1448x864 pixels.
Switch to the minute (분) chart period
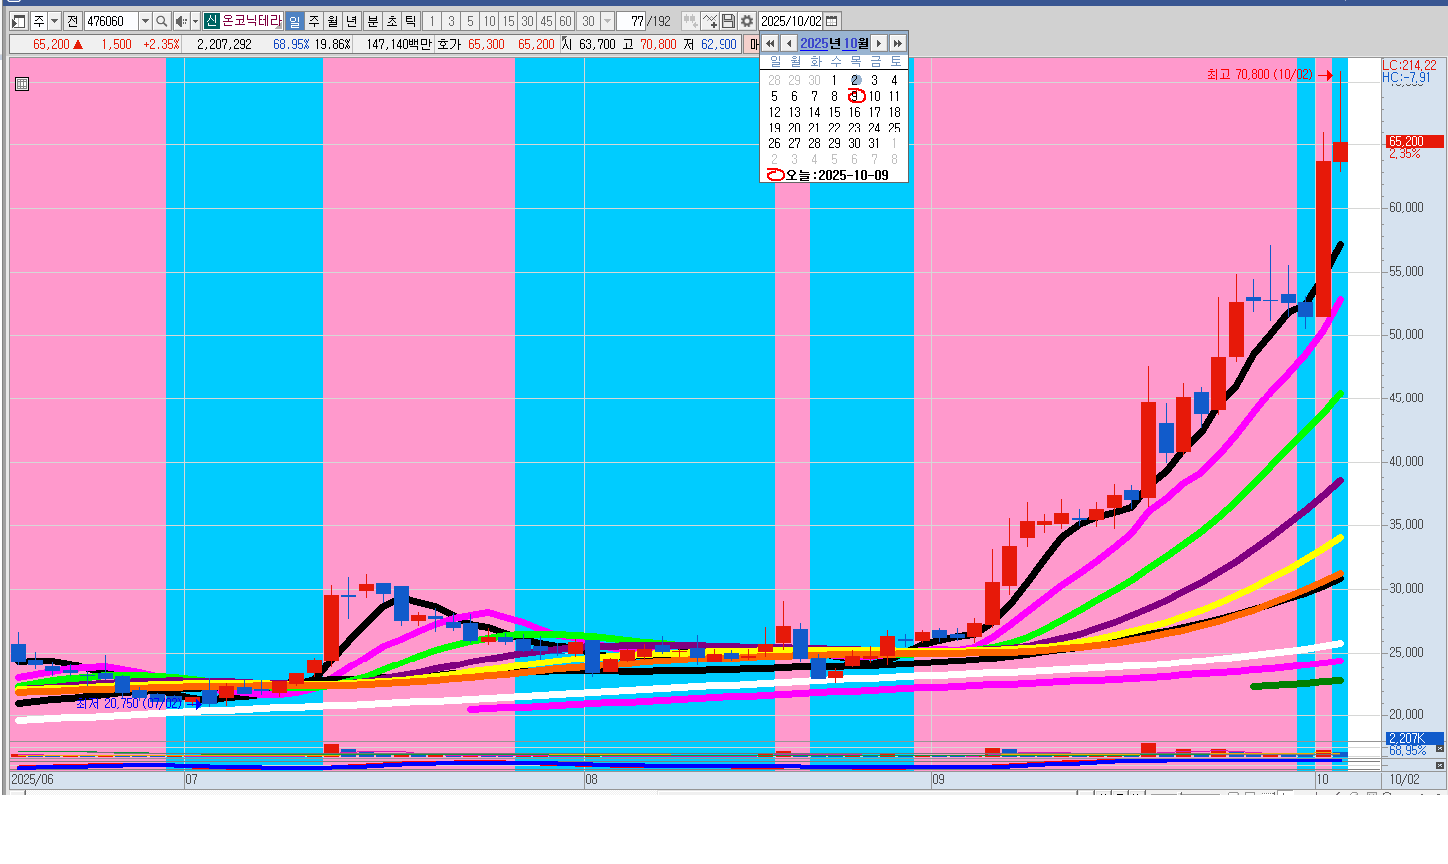[372, 21]
